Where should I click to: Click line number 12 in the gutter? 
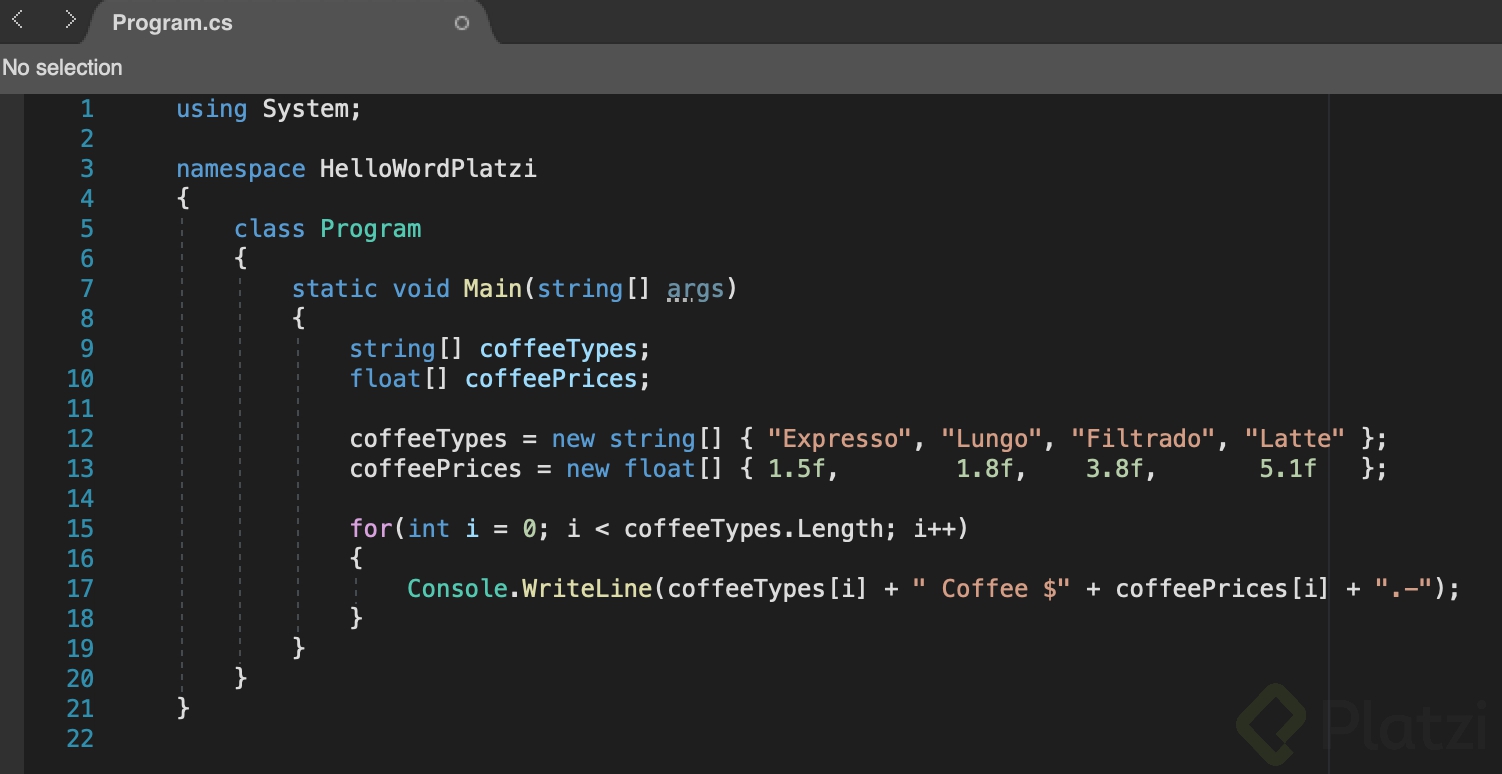80,438
